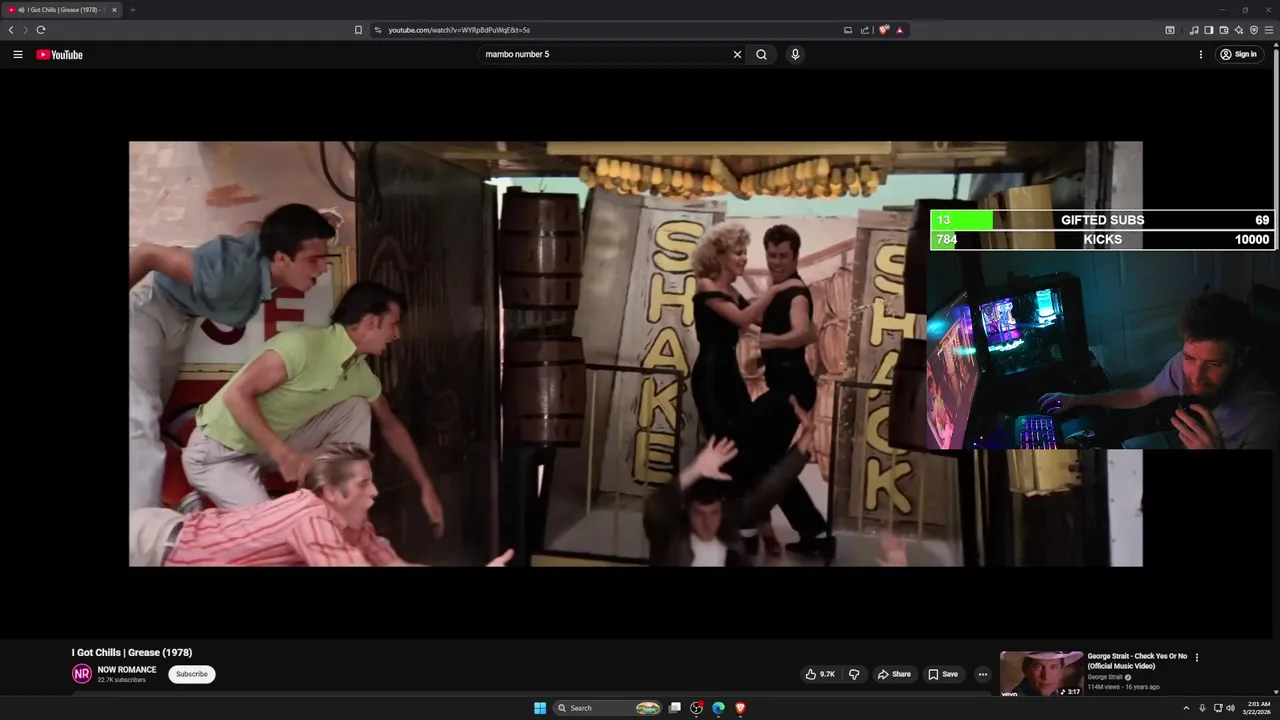Viewport: 1280px width, 720px height.
Task: Bookmark this page with the bookmark icon
Action: click(358, 30)
